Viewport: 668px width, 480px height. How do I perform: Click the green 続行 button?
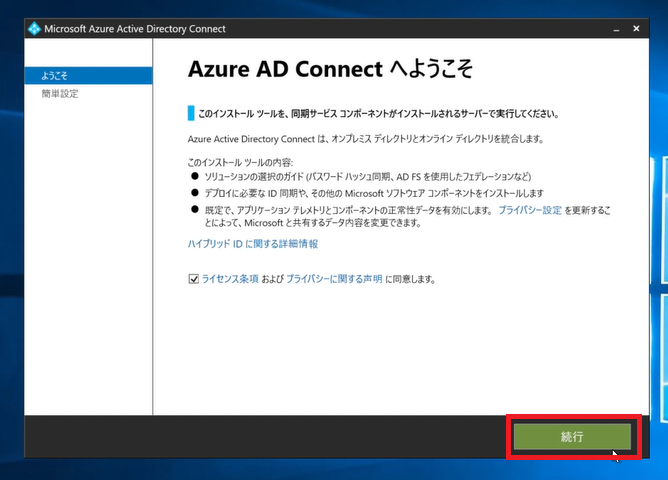pos(572,436)
